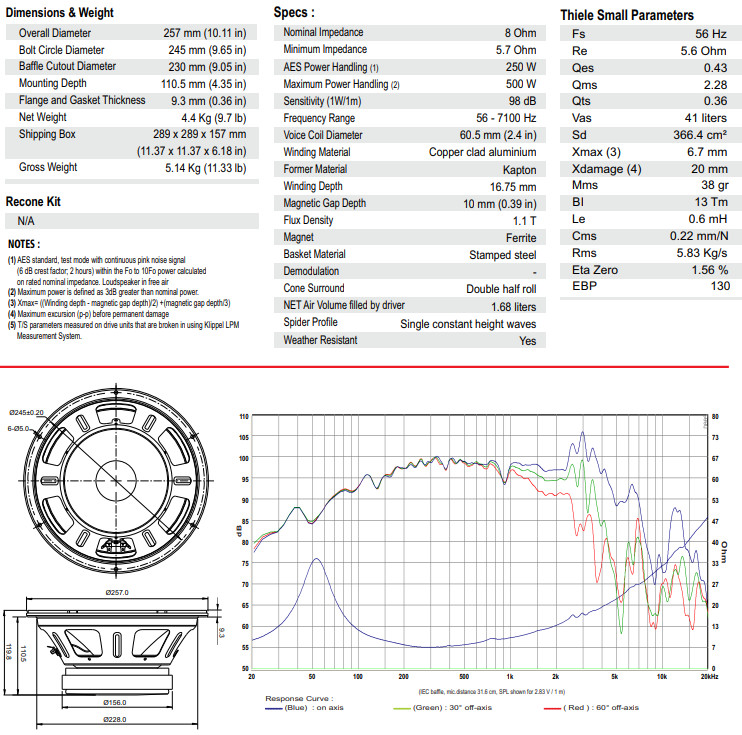The width and height of the screenshot is (742, 735).
Task: Click the "Eta Zero" parameter label
Action: tap(595, 271)
